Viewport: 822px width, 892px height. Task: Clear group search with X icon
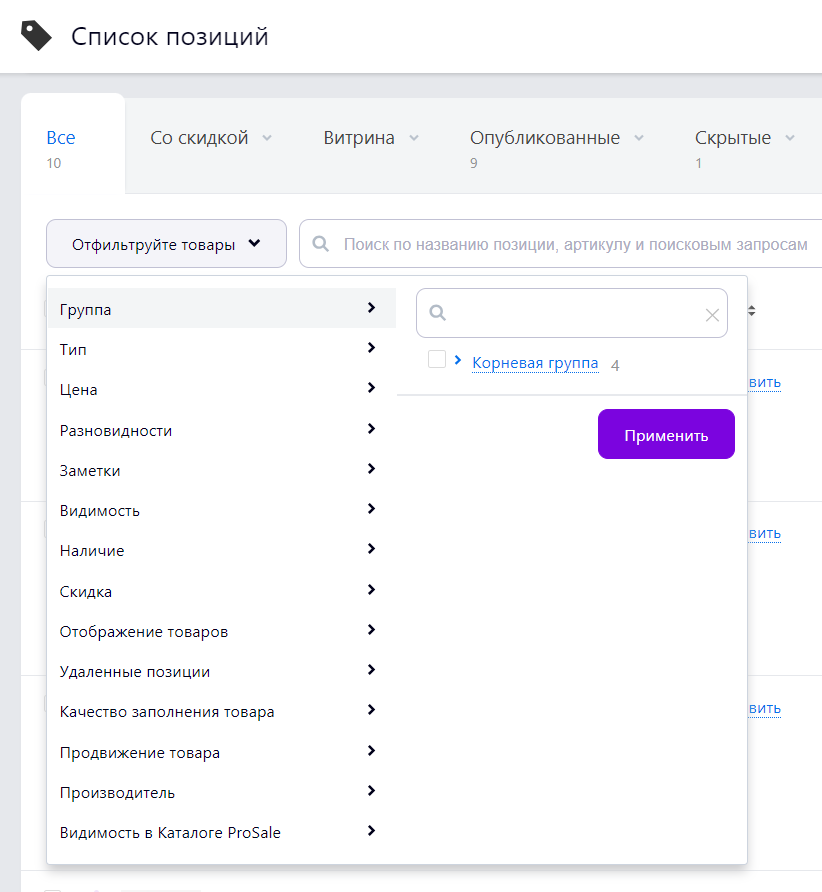coord(712,315)
